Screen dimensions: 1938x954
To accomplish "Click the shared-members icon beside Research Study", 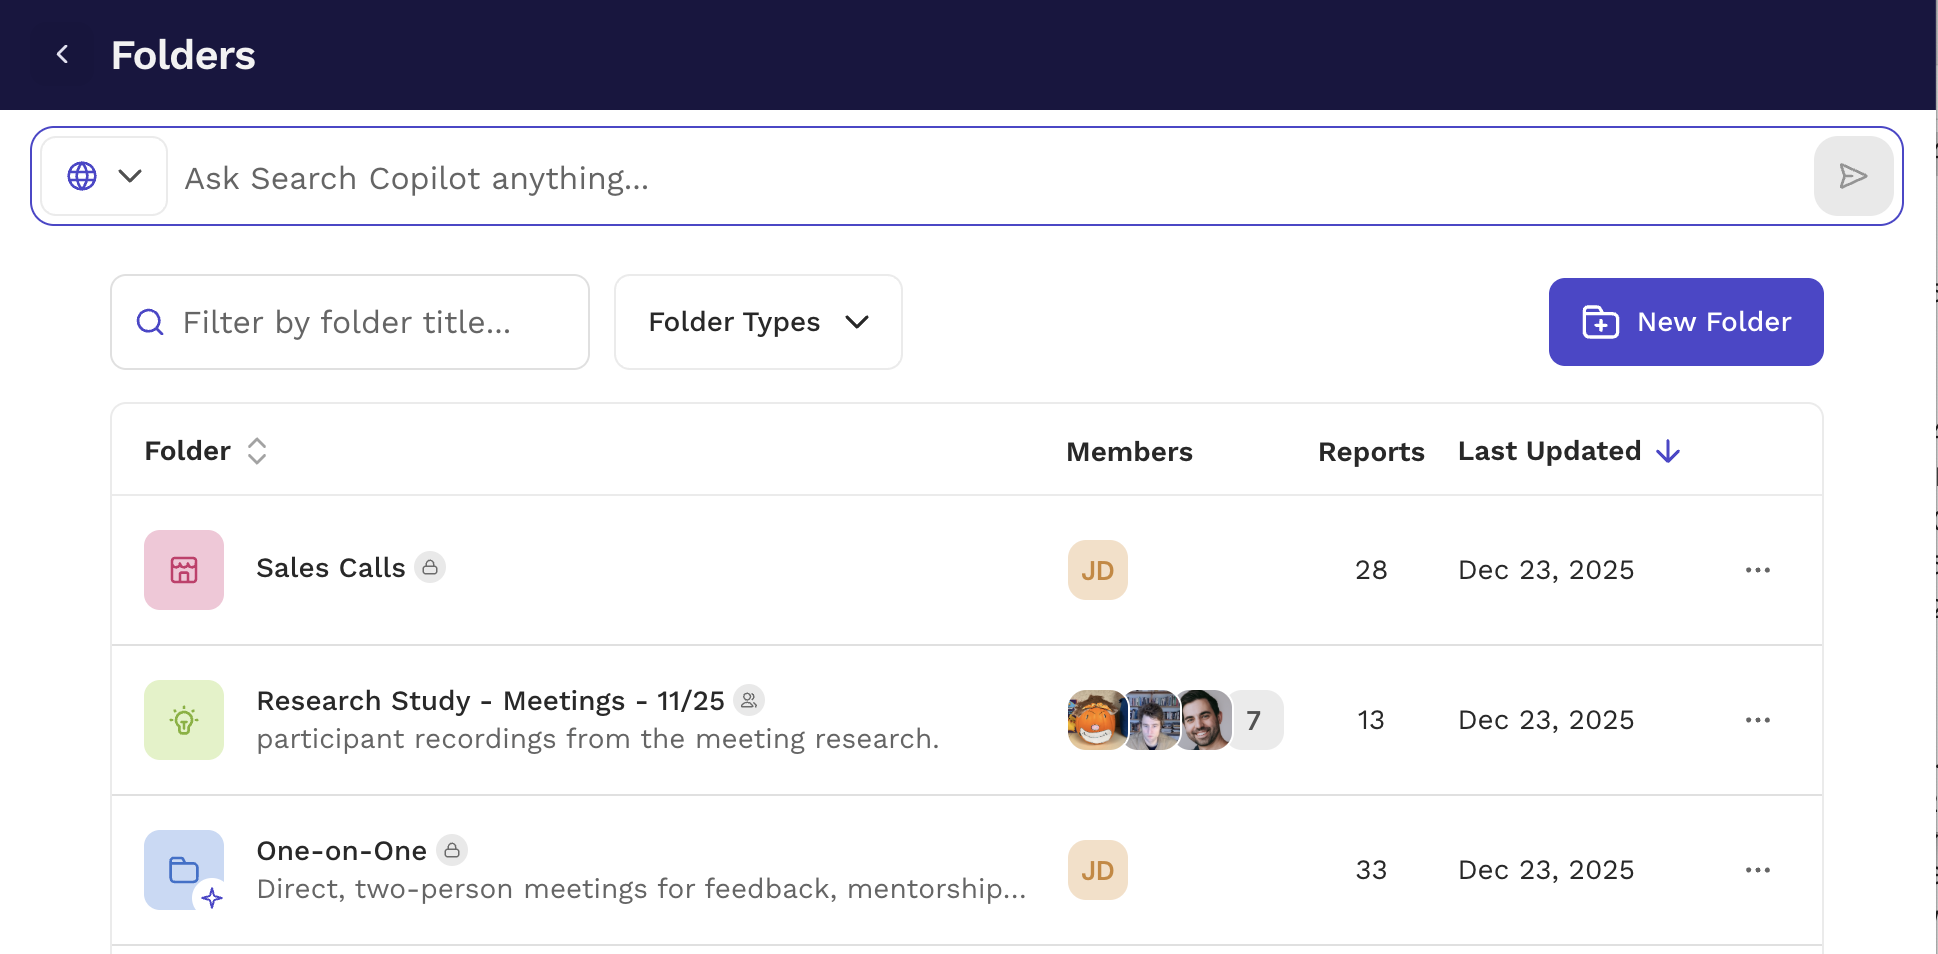I will tap(749, 700).
